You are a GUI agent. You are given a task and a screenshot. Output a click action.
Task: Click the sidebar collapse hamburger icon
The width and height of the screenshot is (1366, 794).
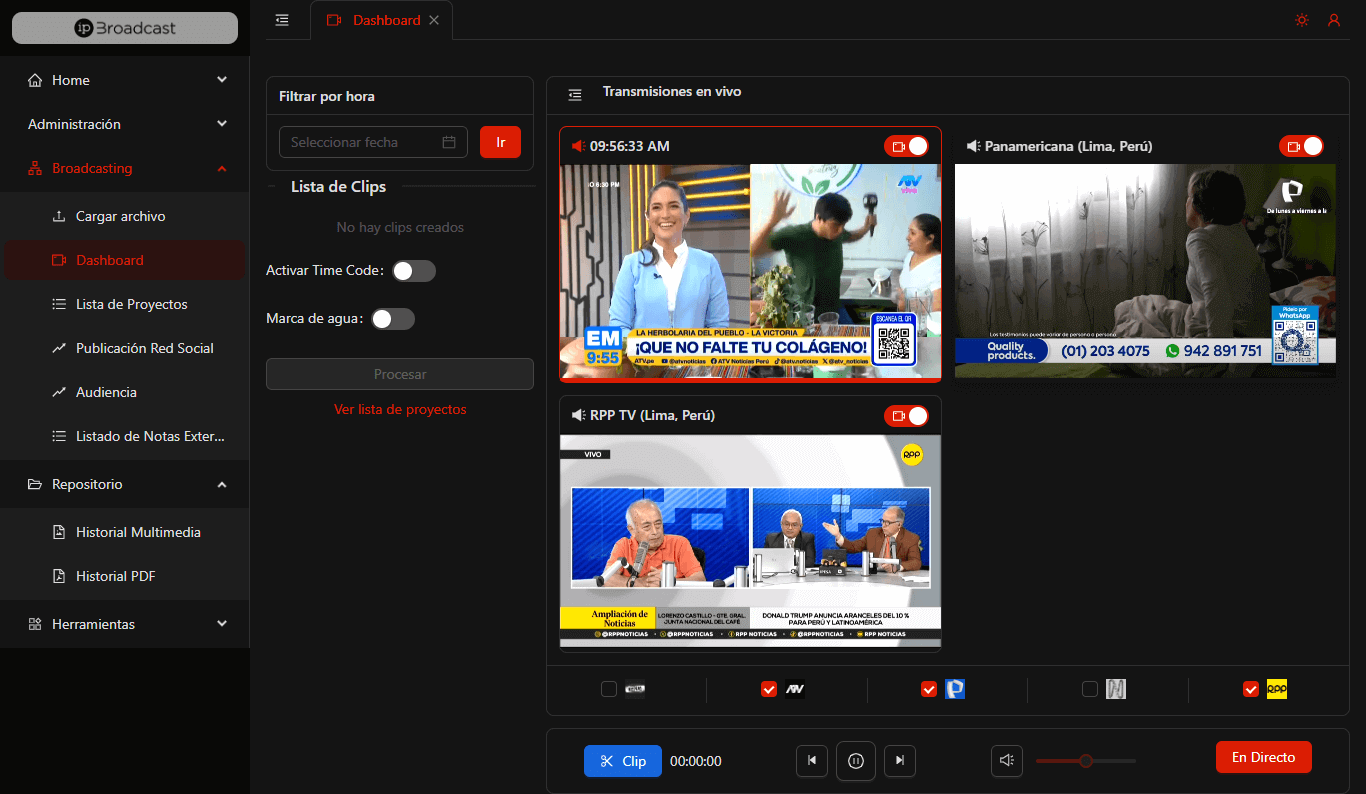(282, 20)
